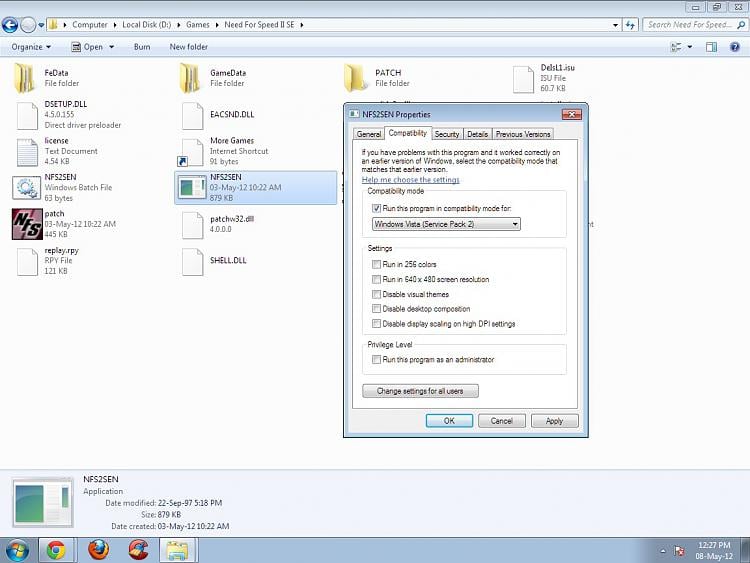
Task: Change view with the views icon
Action: pyautogui.click(x=676, y=47)
